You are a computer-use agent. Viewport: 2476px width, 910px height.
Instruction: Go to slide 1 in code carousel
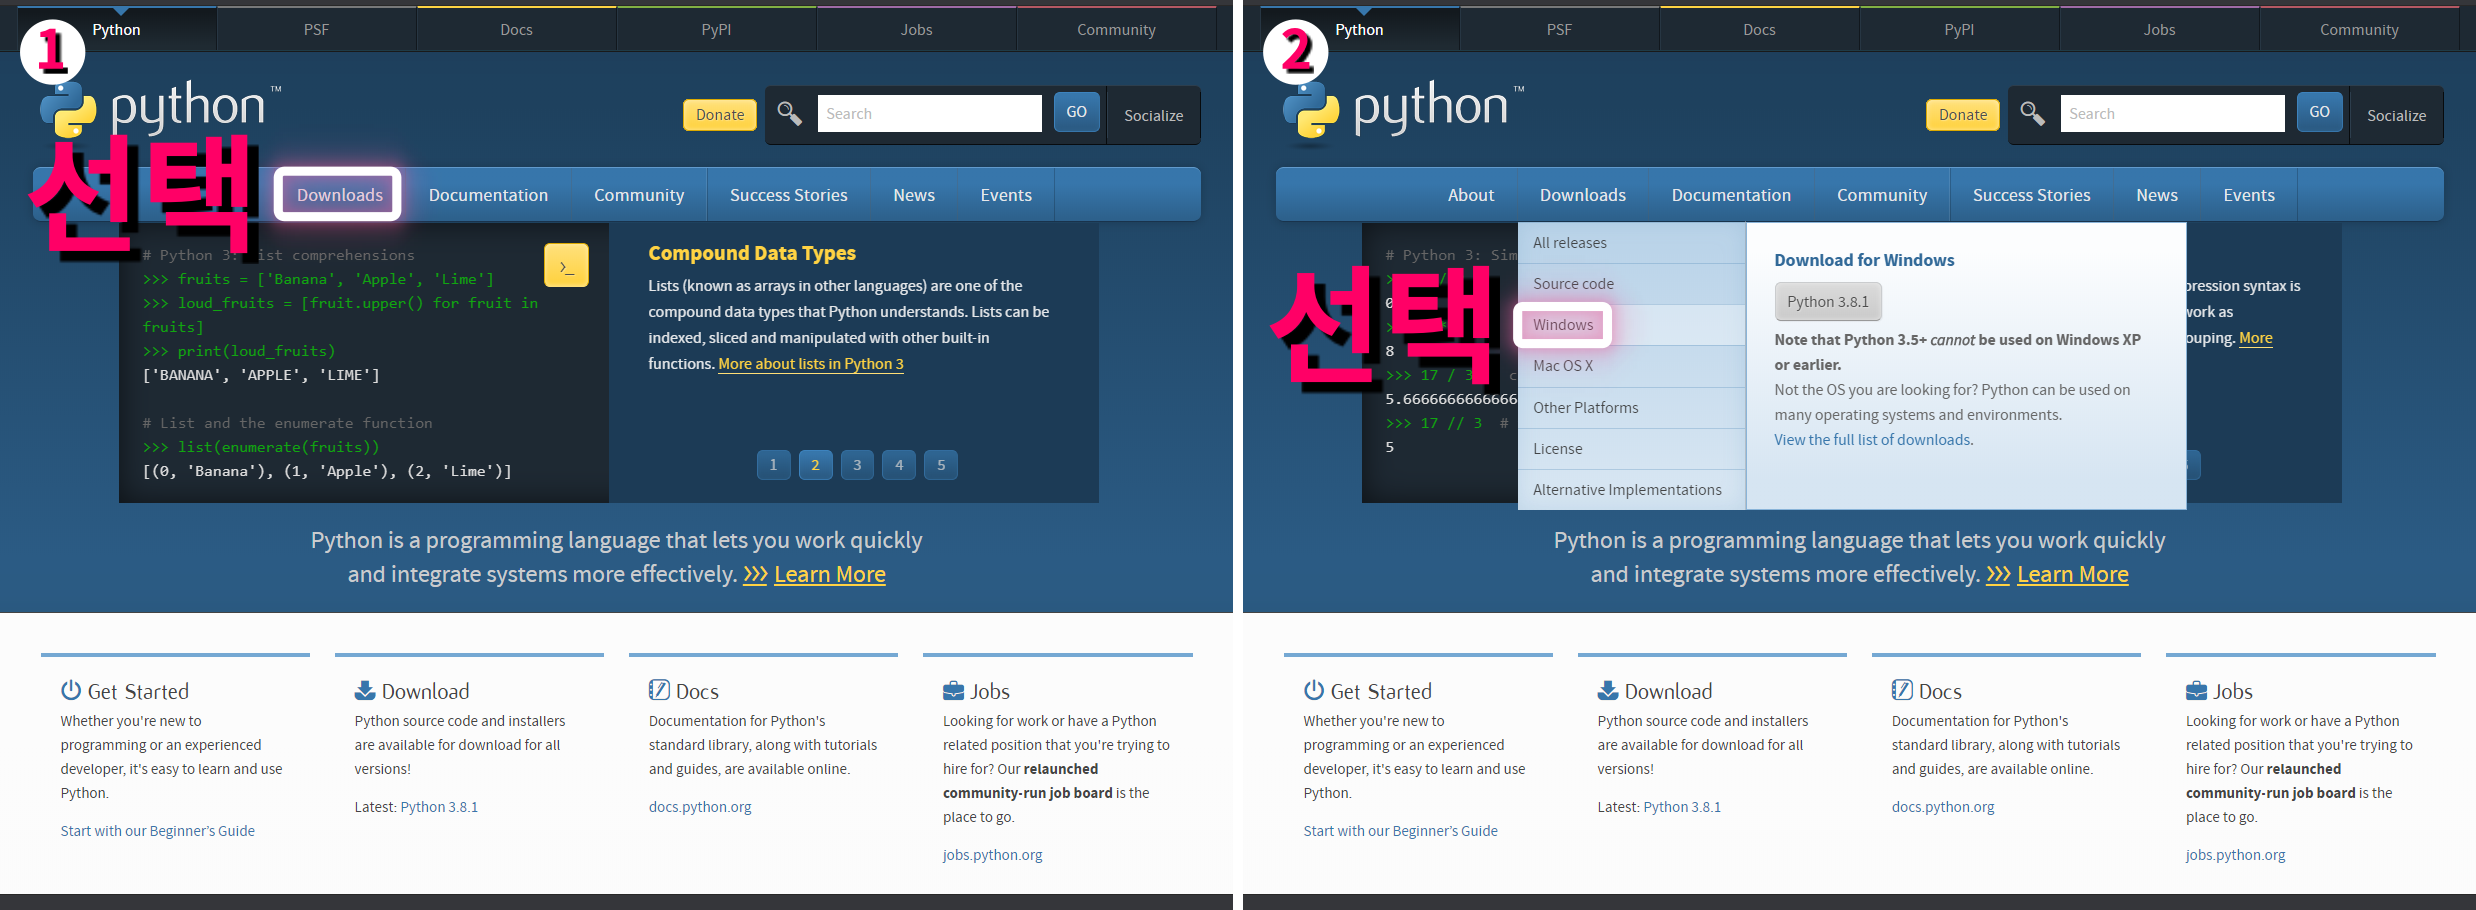pyautogui.click(x=773, y=465)
